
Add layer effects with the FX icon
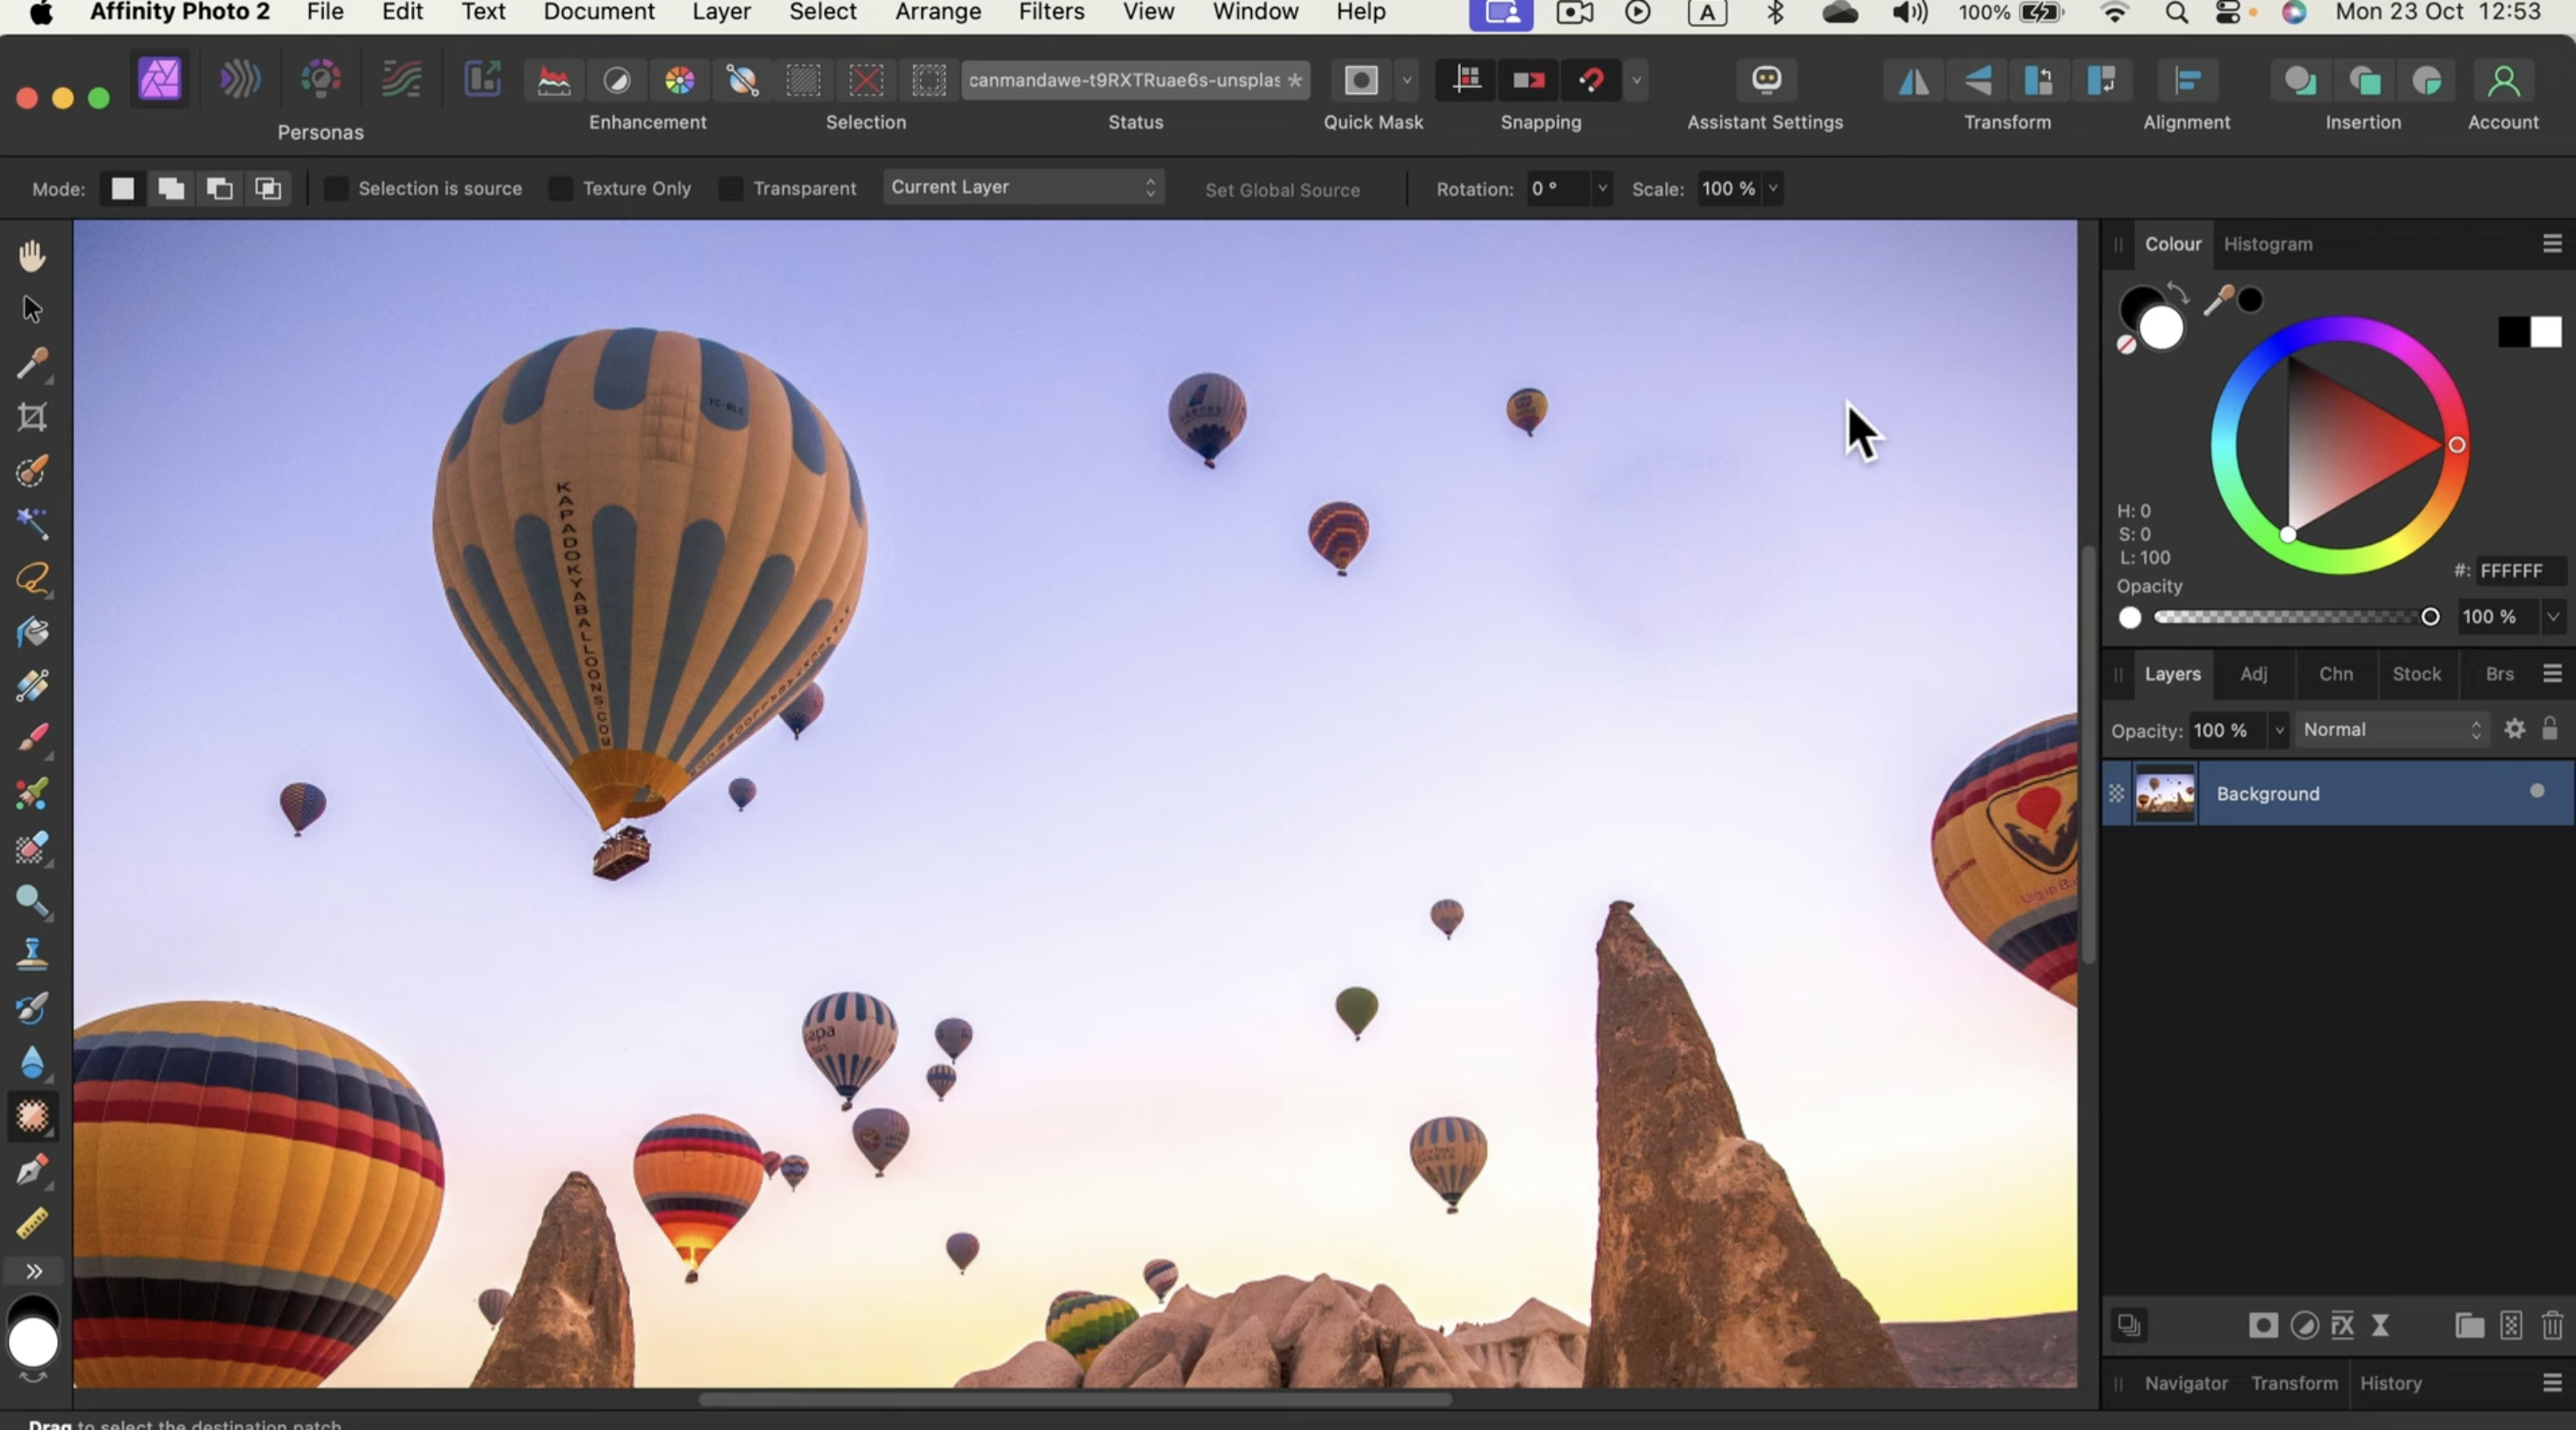(x=2343, y=1326)
